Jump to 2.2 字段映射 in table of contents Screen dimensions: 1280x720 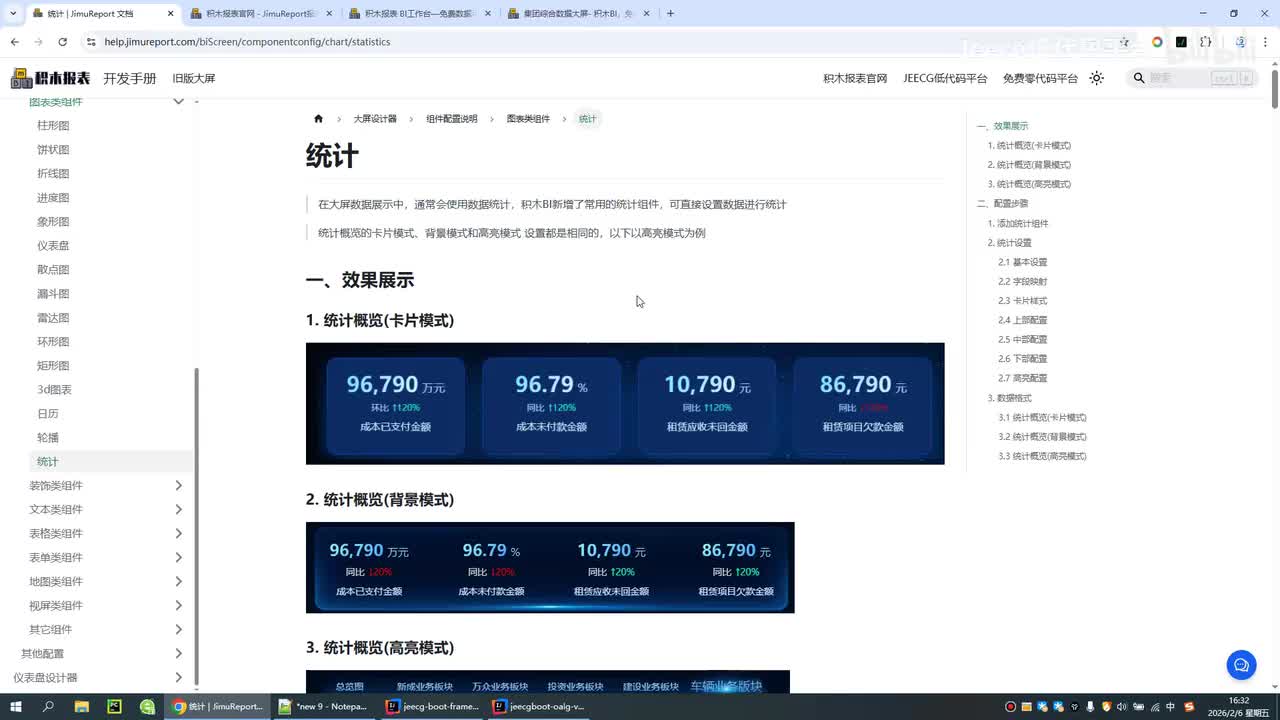[1022, 281]
